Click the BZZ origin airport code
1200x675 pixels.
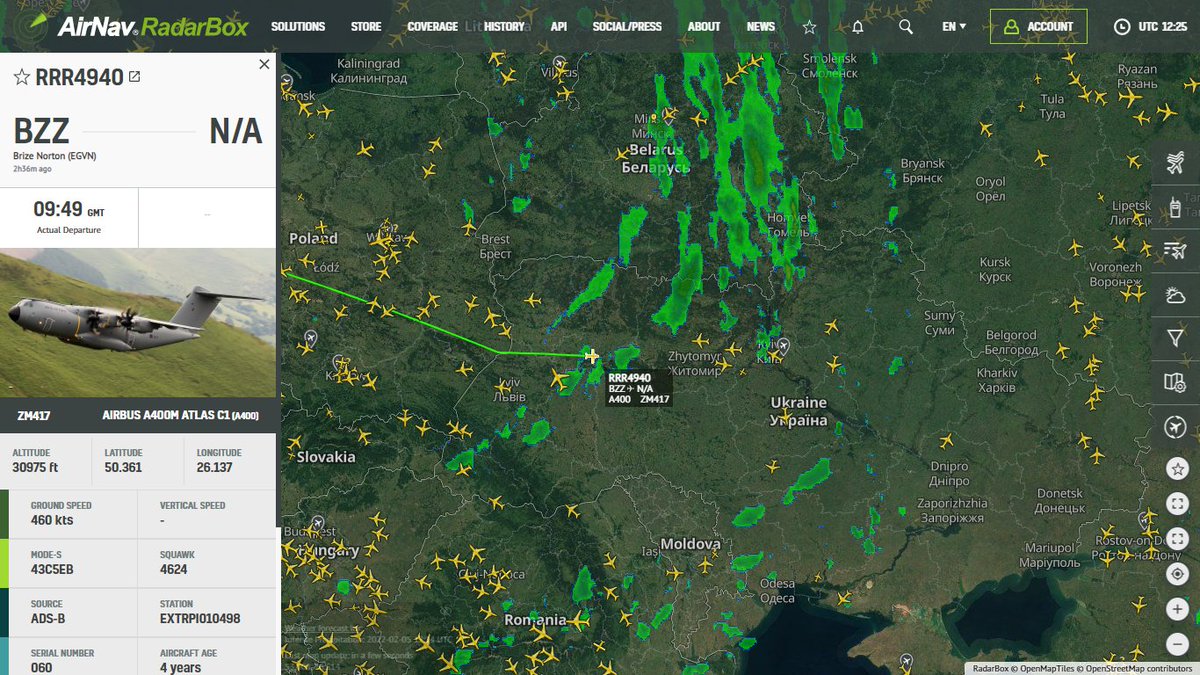point(41,131)
